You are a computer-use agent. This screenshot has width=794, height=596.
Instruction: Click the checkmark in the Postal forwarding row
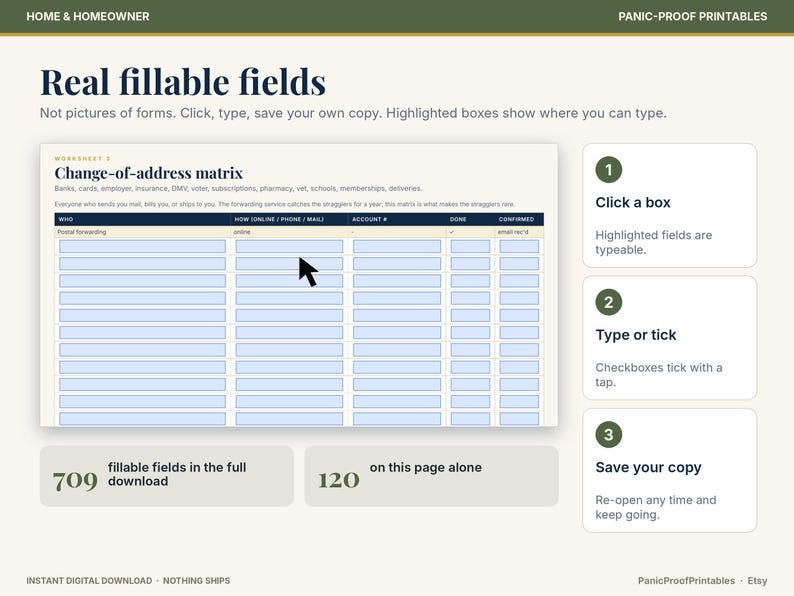point(452,232)
